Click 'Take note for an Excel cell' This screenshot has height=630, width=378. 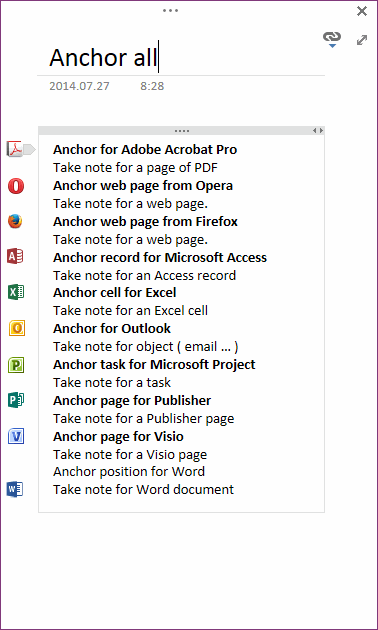tap(131, 311)
